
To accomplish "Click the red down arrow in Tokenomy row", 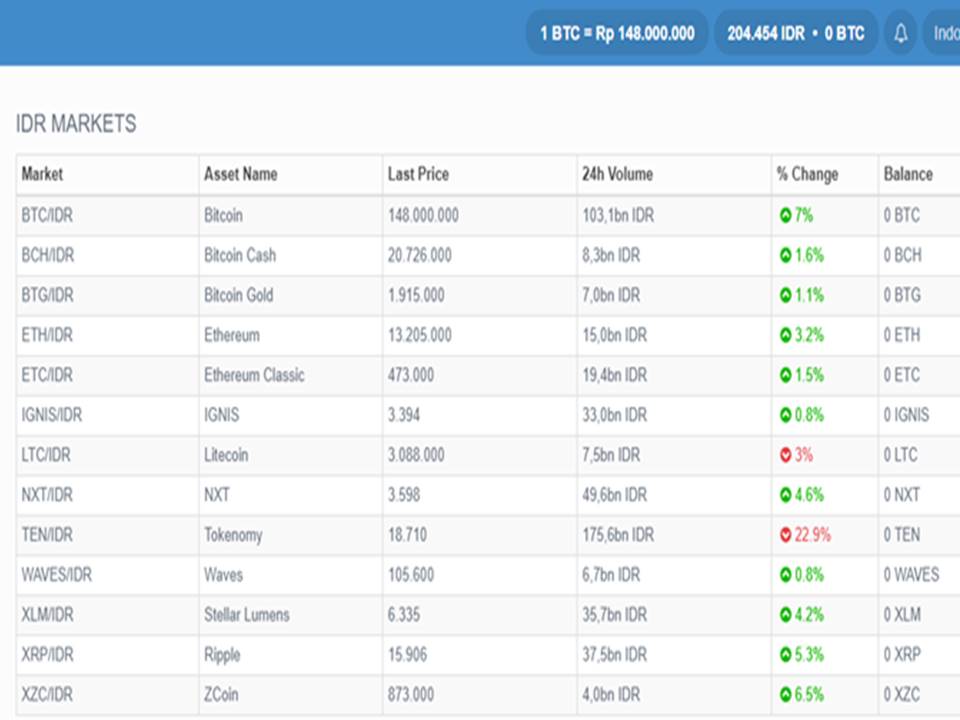I will (786, 535).
